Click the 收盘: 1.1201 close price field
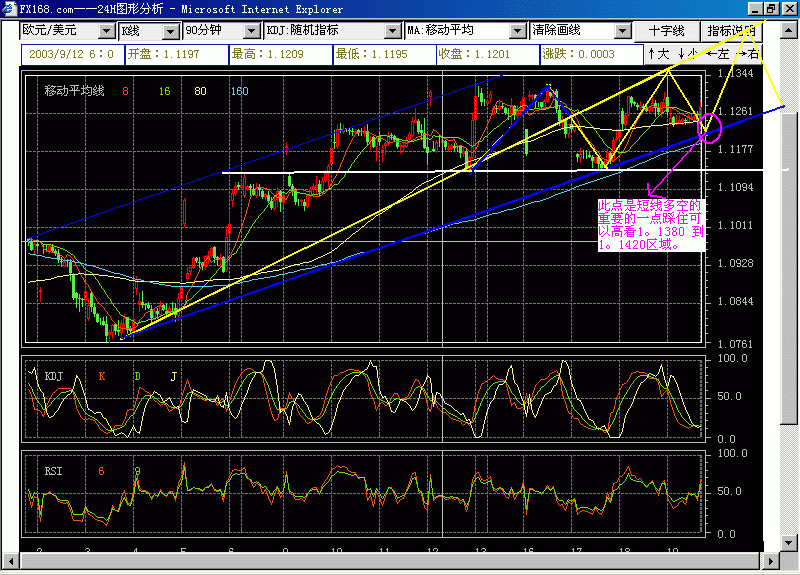This screenshot has height=575, width=800. click(x=488, y=54)
